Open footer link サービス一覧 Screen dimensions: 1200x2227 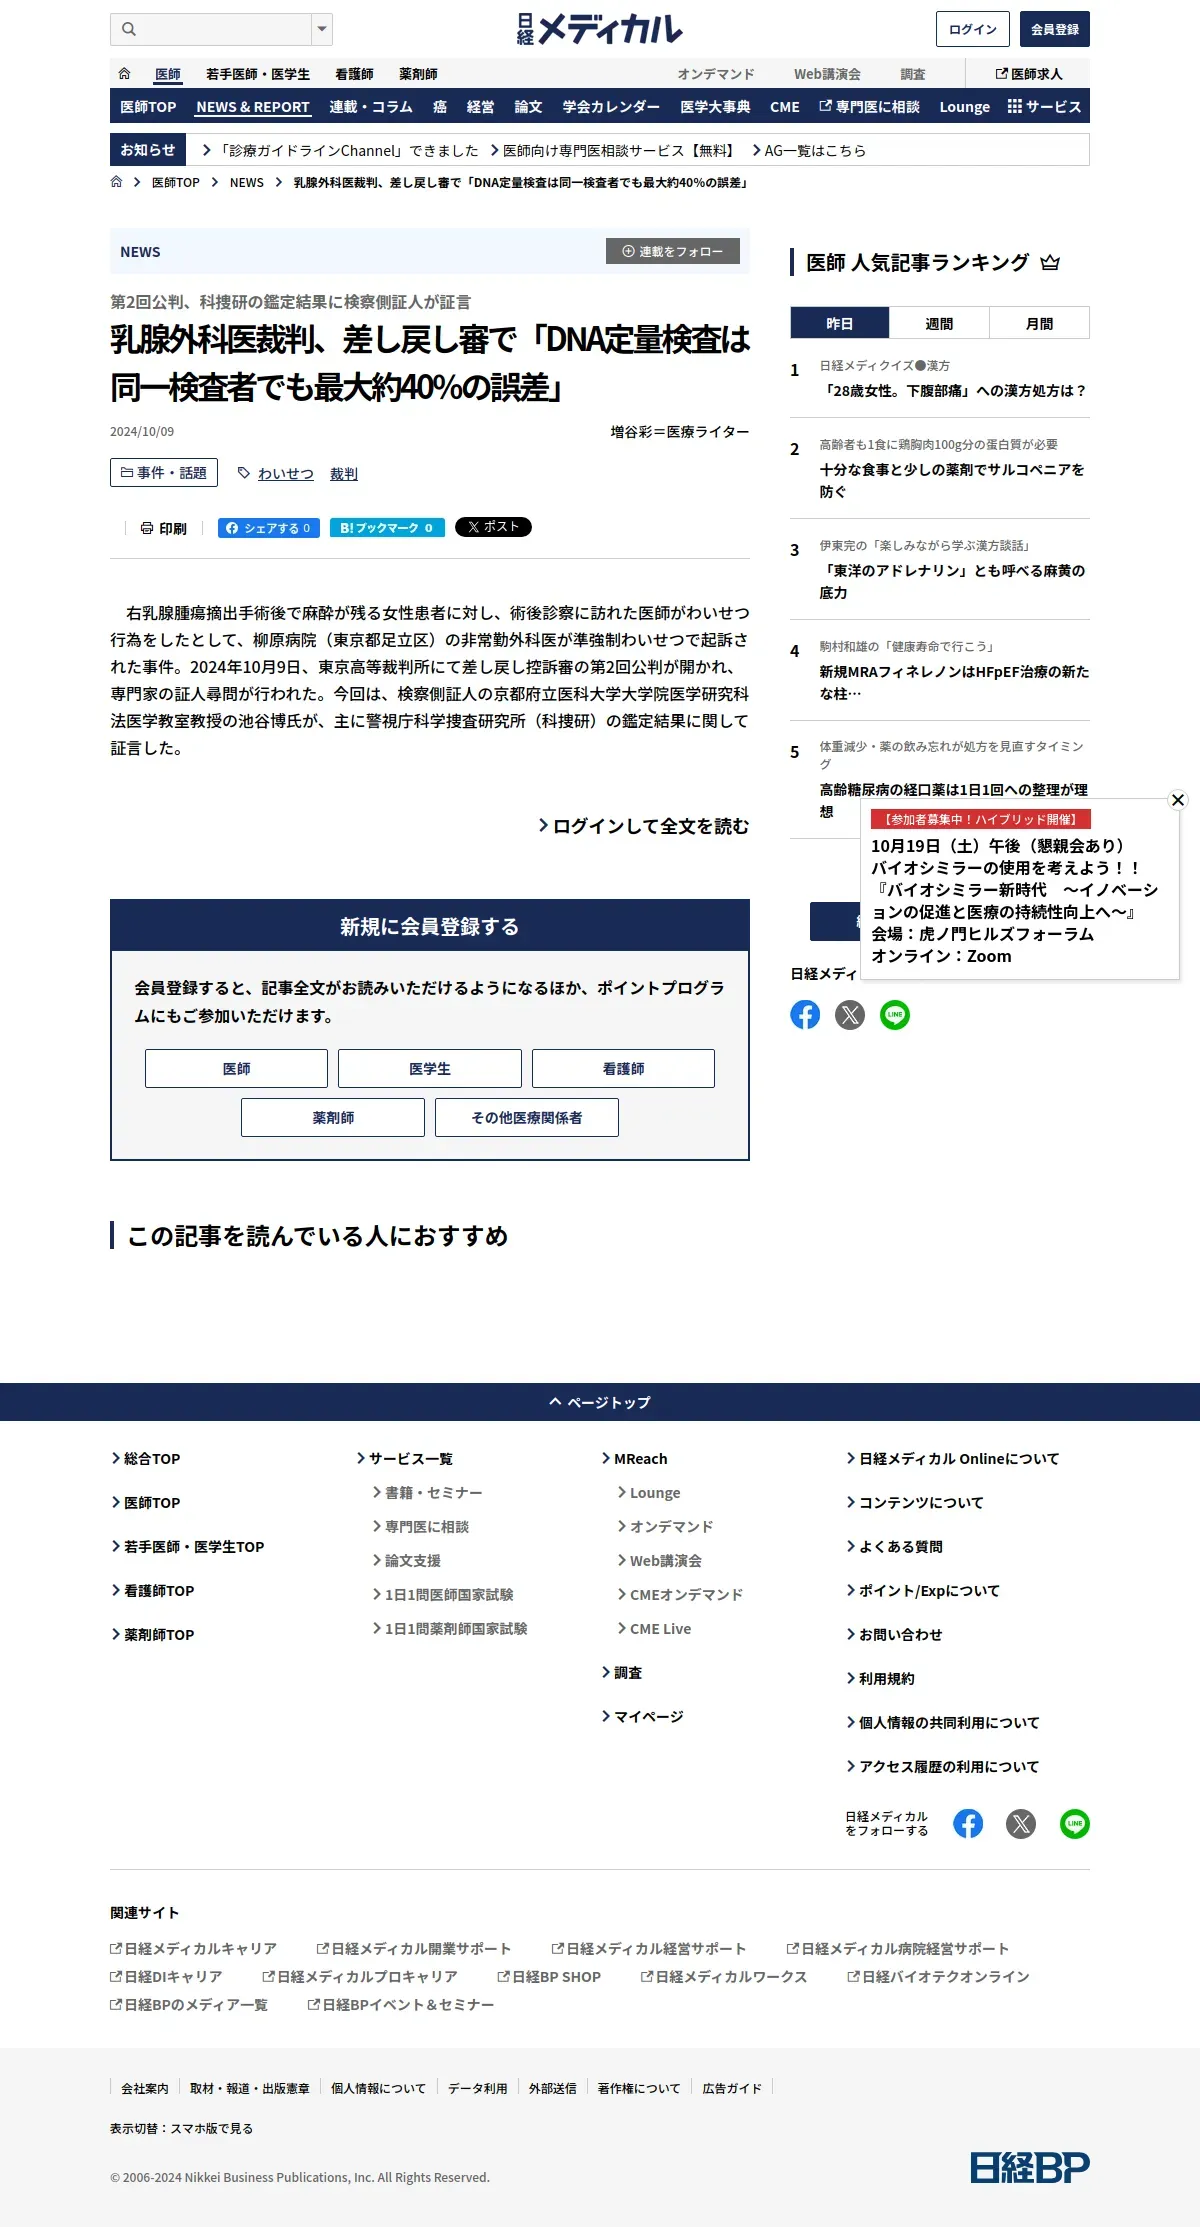405,1459
